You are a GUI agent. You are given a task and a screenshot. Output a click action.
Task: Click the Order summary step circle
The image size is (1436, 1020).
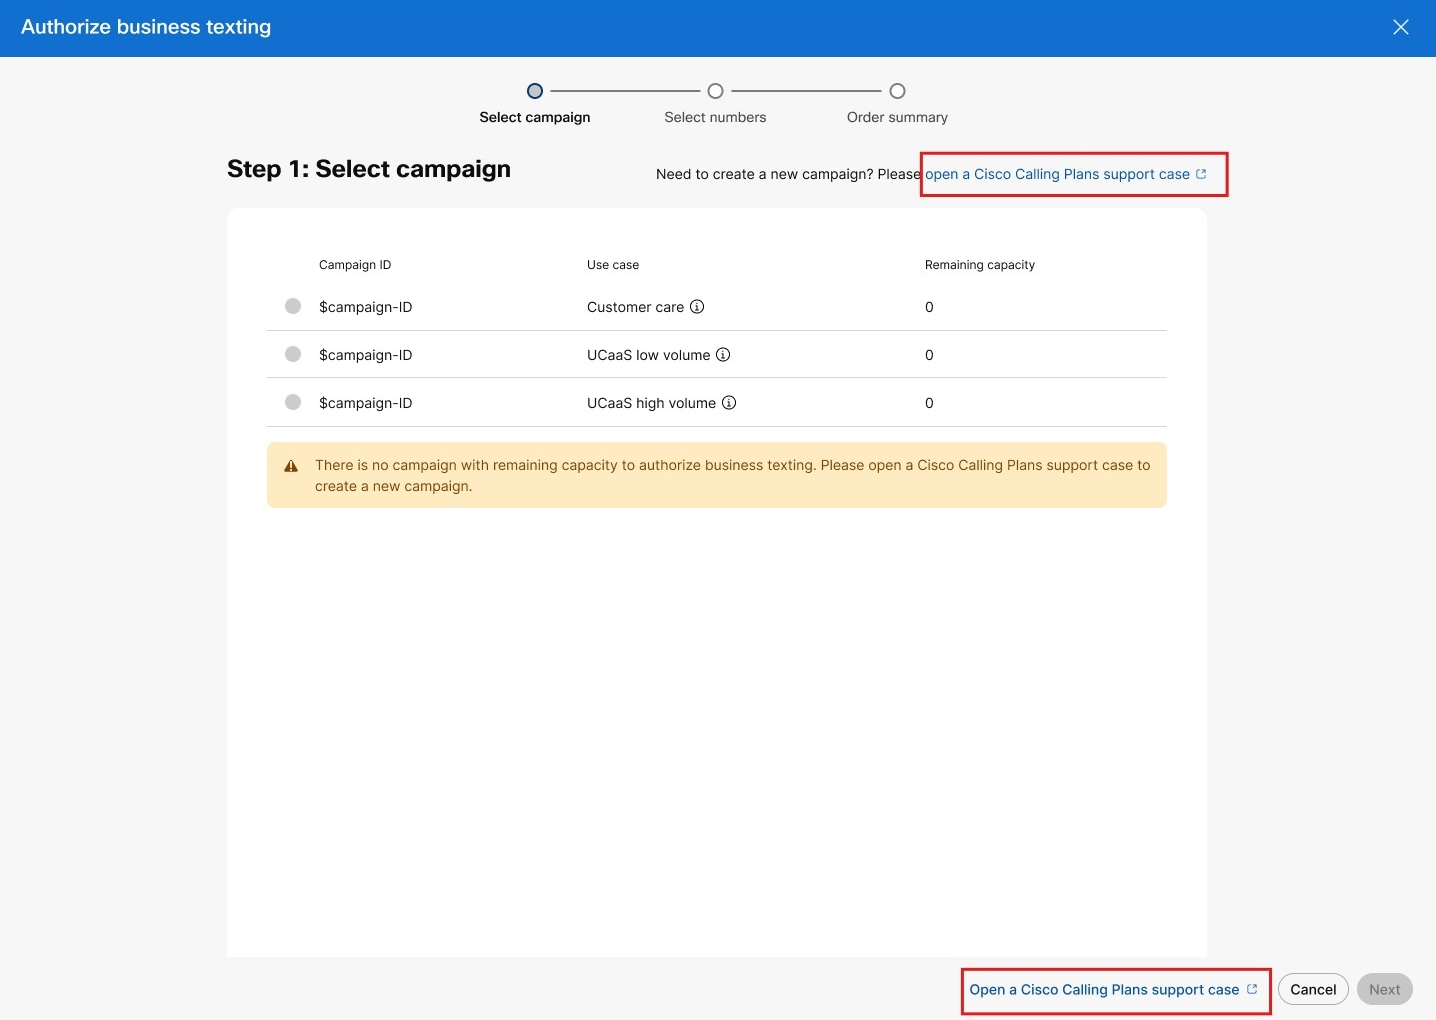coord(897,91)
